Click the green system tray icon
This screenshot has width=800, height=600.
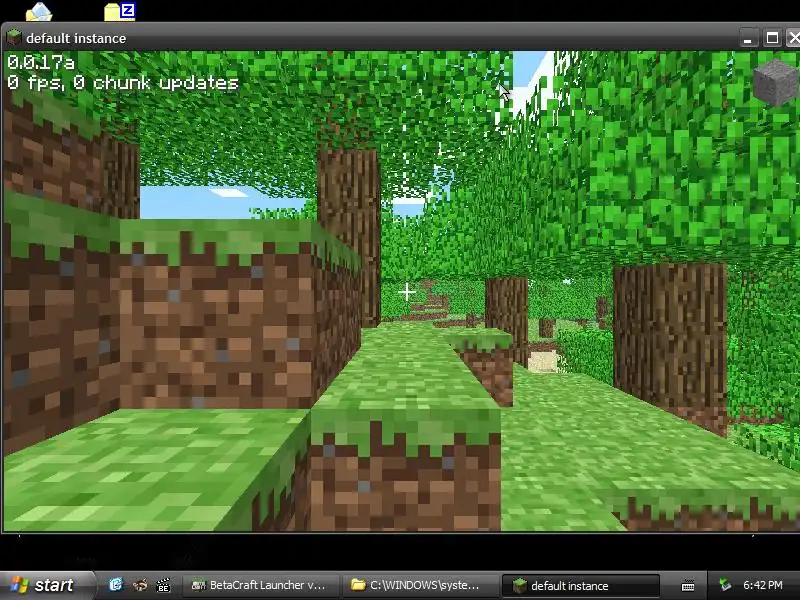click(724, 585)
